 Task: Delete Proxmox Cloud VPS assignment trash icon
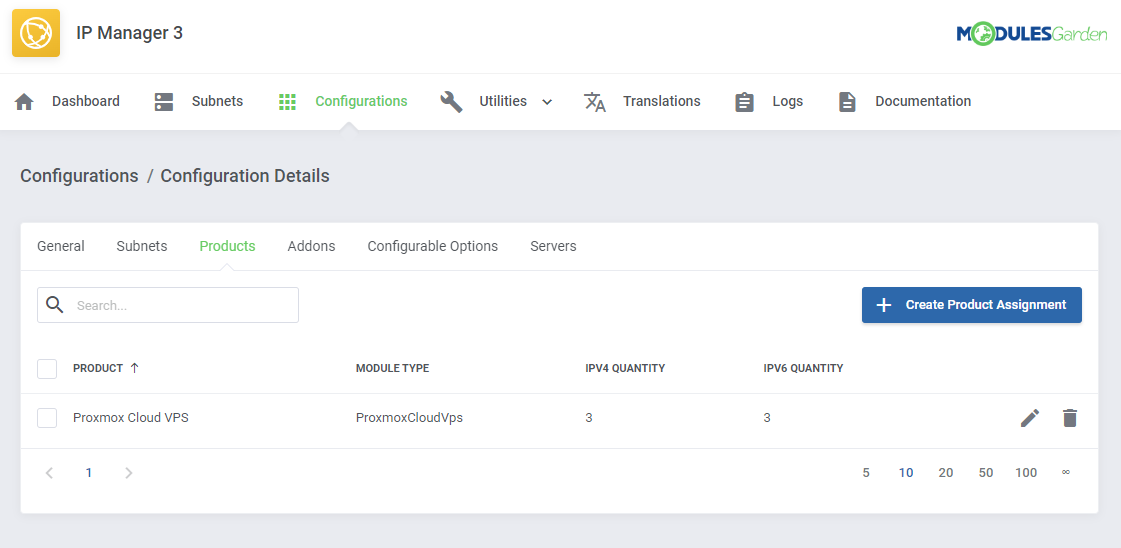[x=1070, y=418]
